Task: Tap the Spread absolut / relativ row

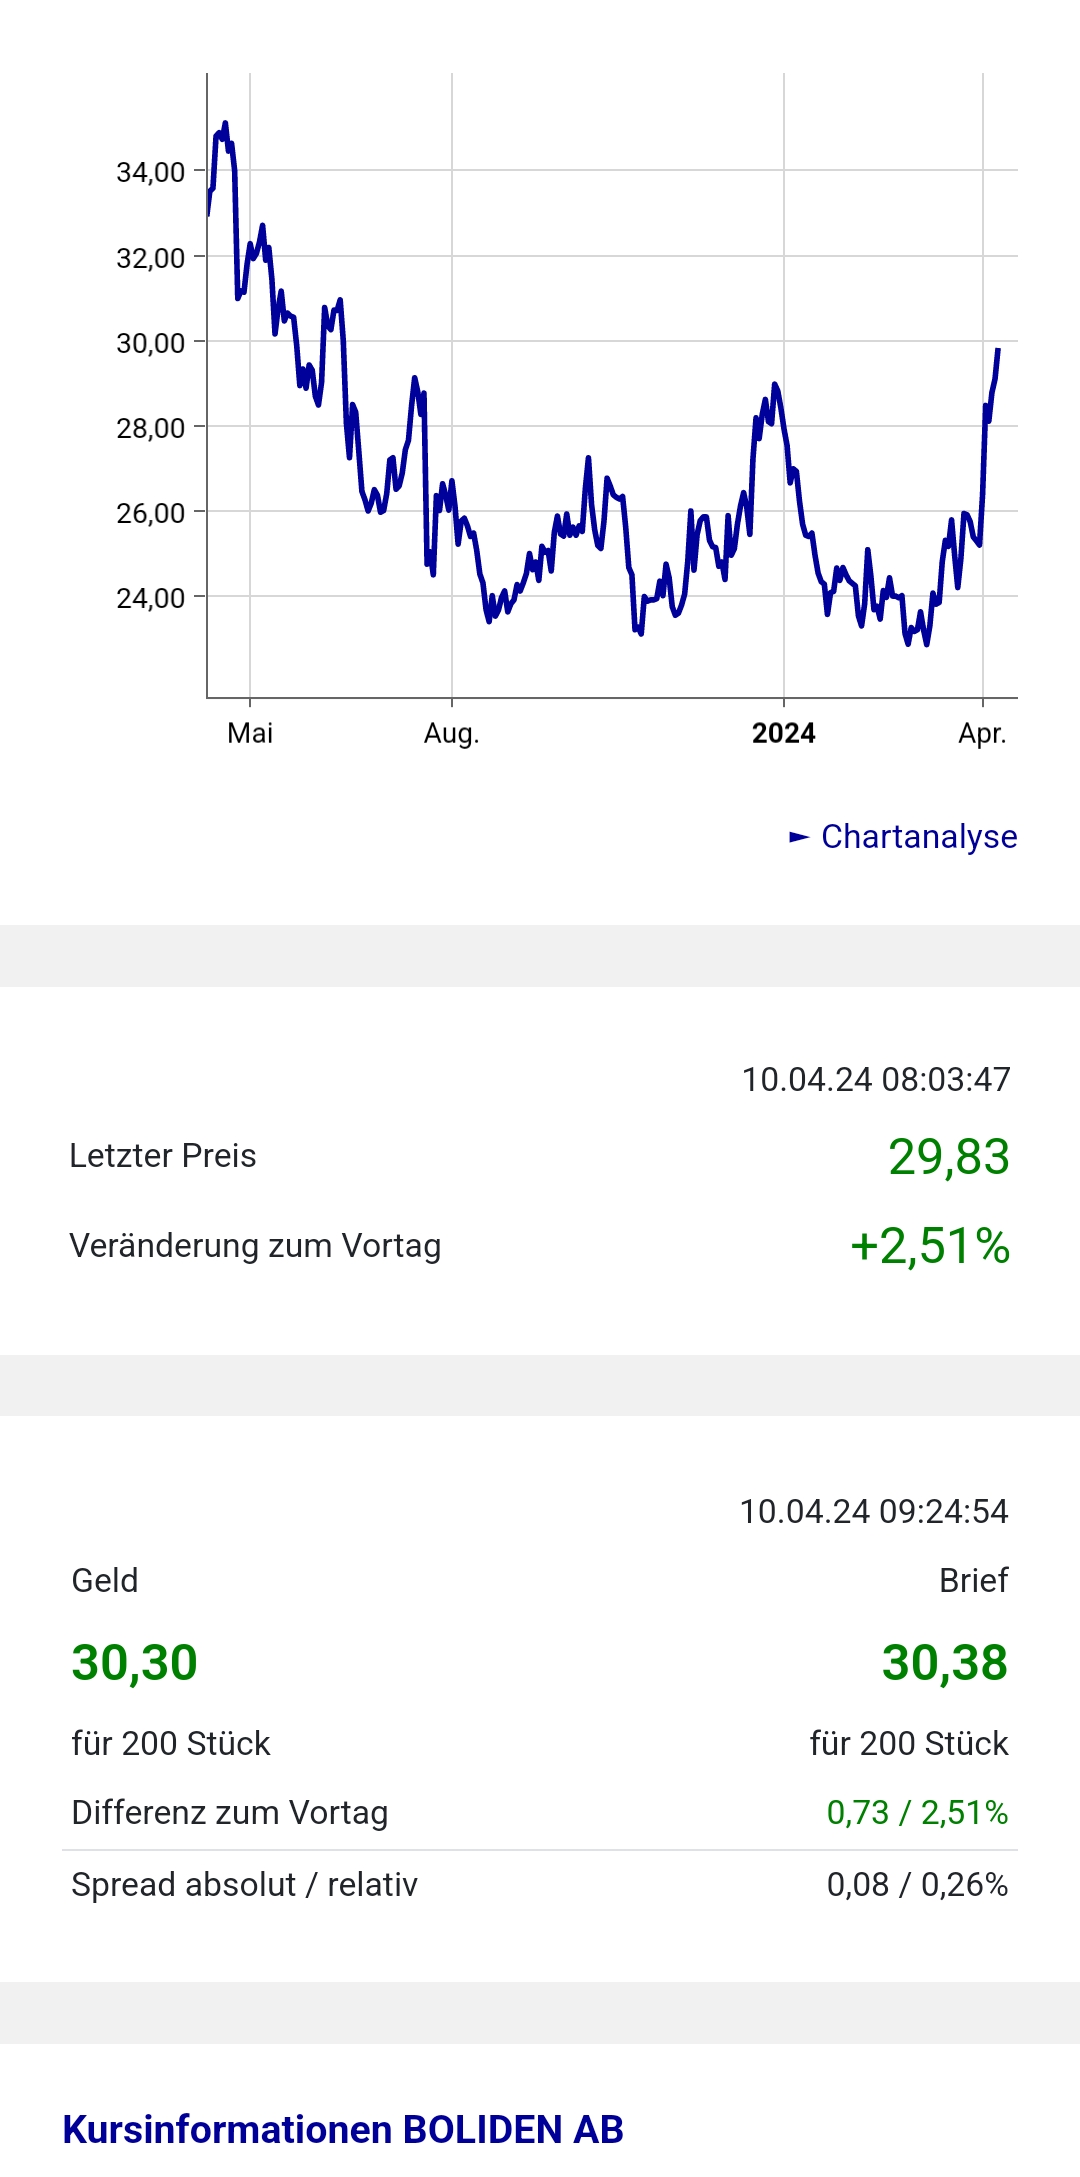Action: 540,1885
